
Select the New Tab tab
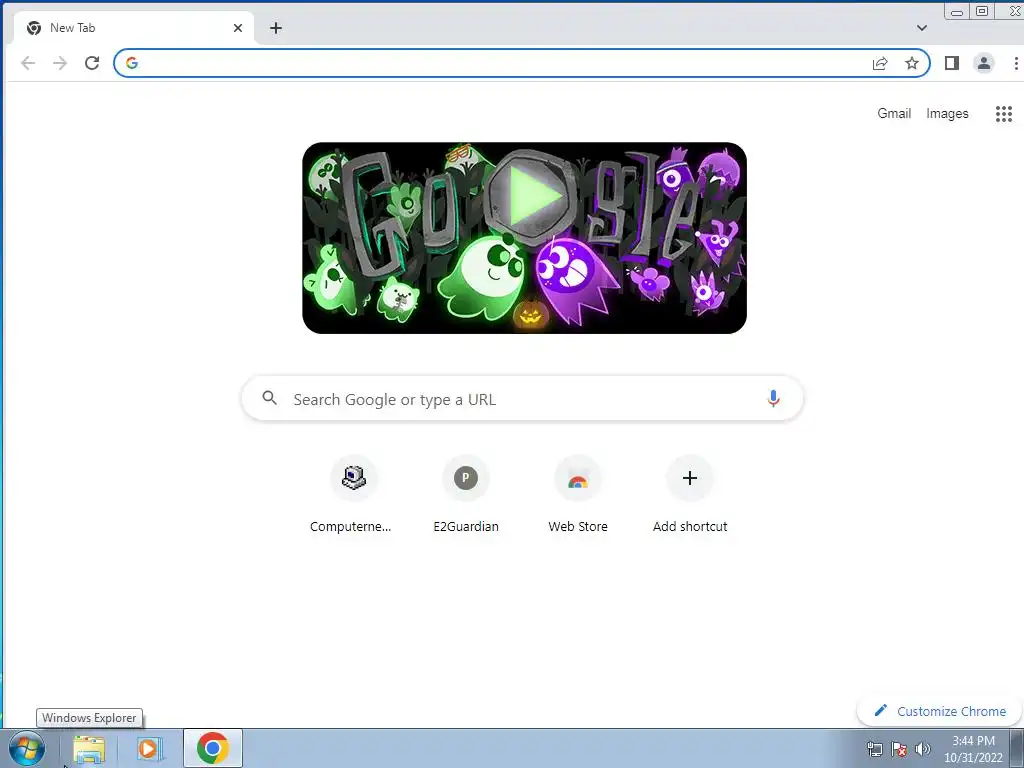pyautogui.click(x=134, y=28)
